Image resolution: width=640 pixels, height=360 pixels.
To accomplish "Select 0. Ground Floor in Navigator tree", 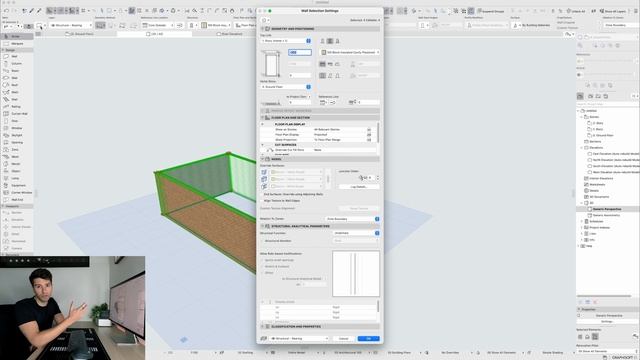I will click(602, 135).
